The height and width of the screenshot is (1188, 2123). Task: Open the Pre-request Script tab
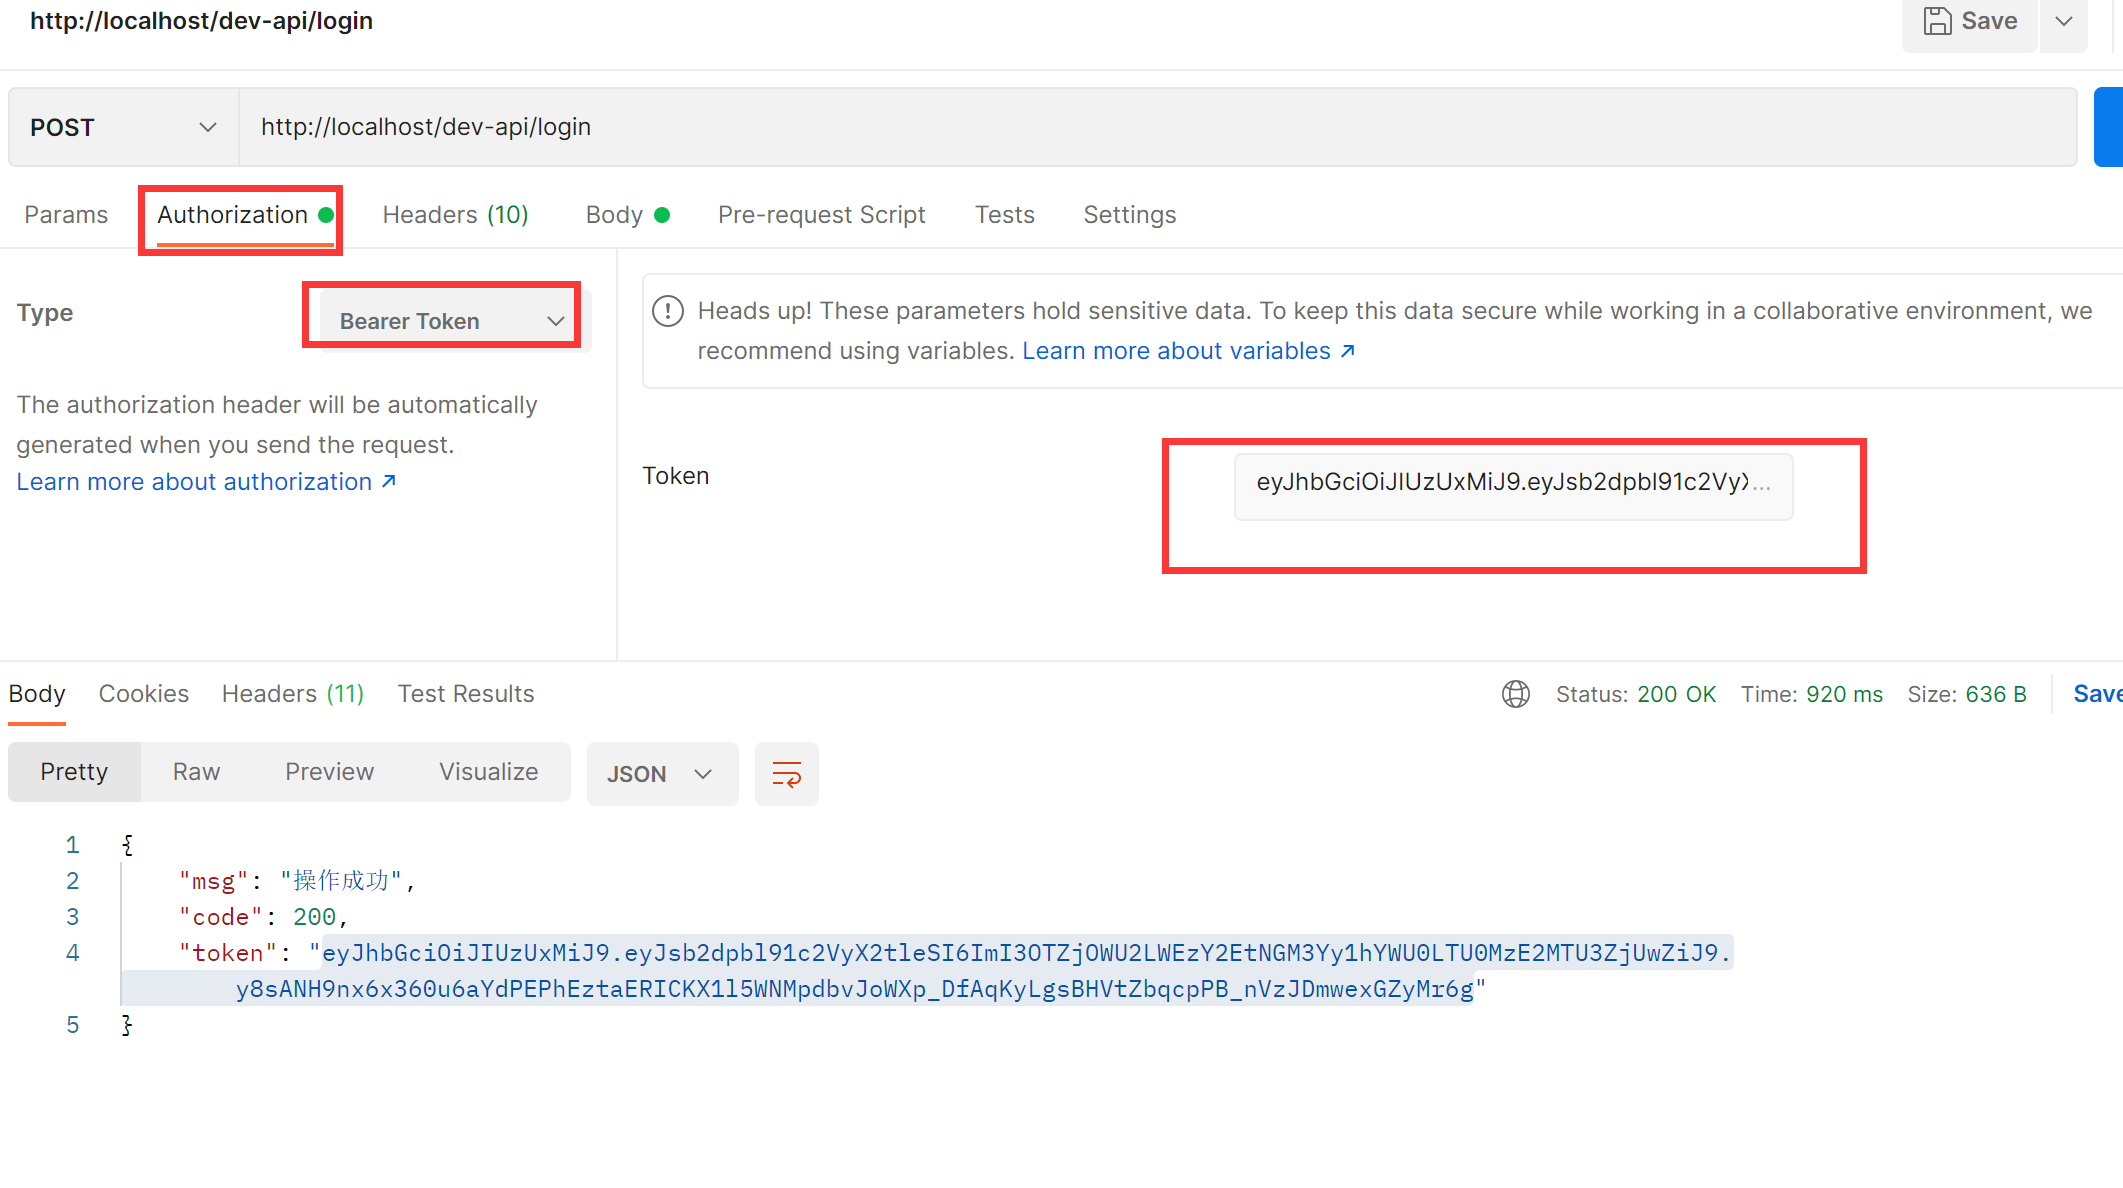[x=821, y=215]
